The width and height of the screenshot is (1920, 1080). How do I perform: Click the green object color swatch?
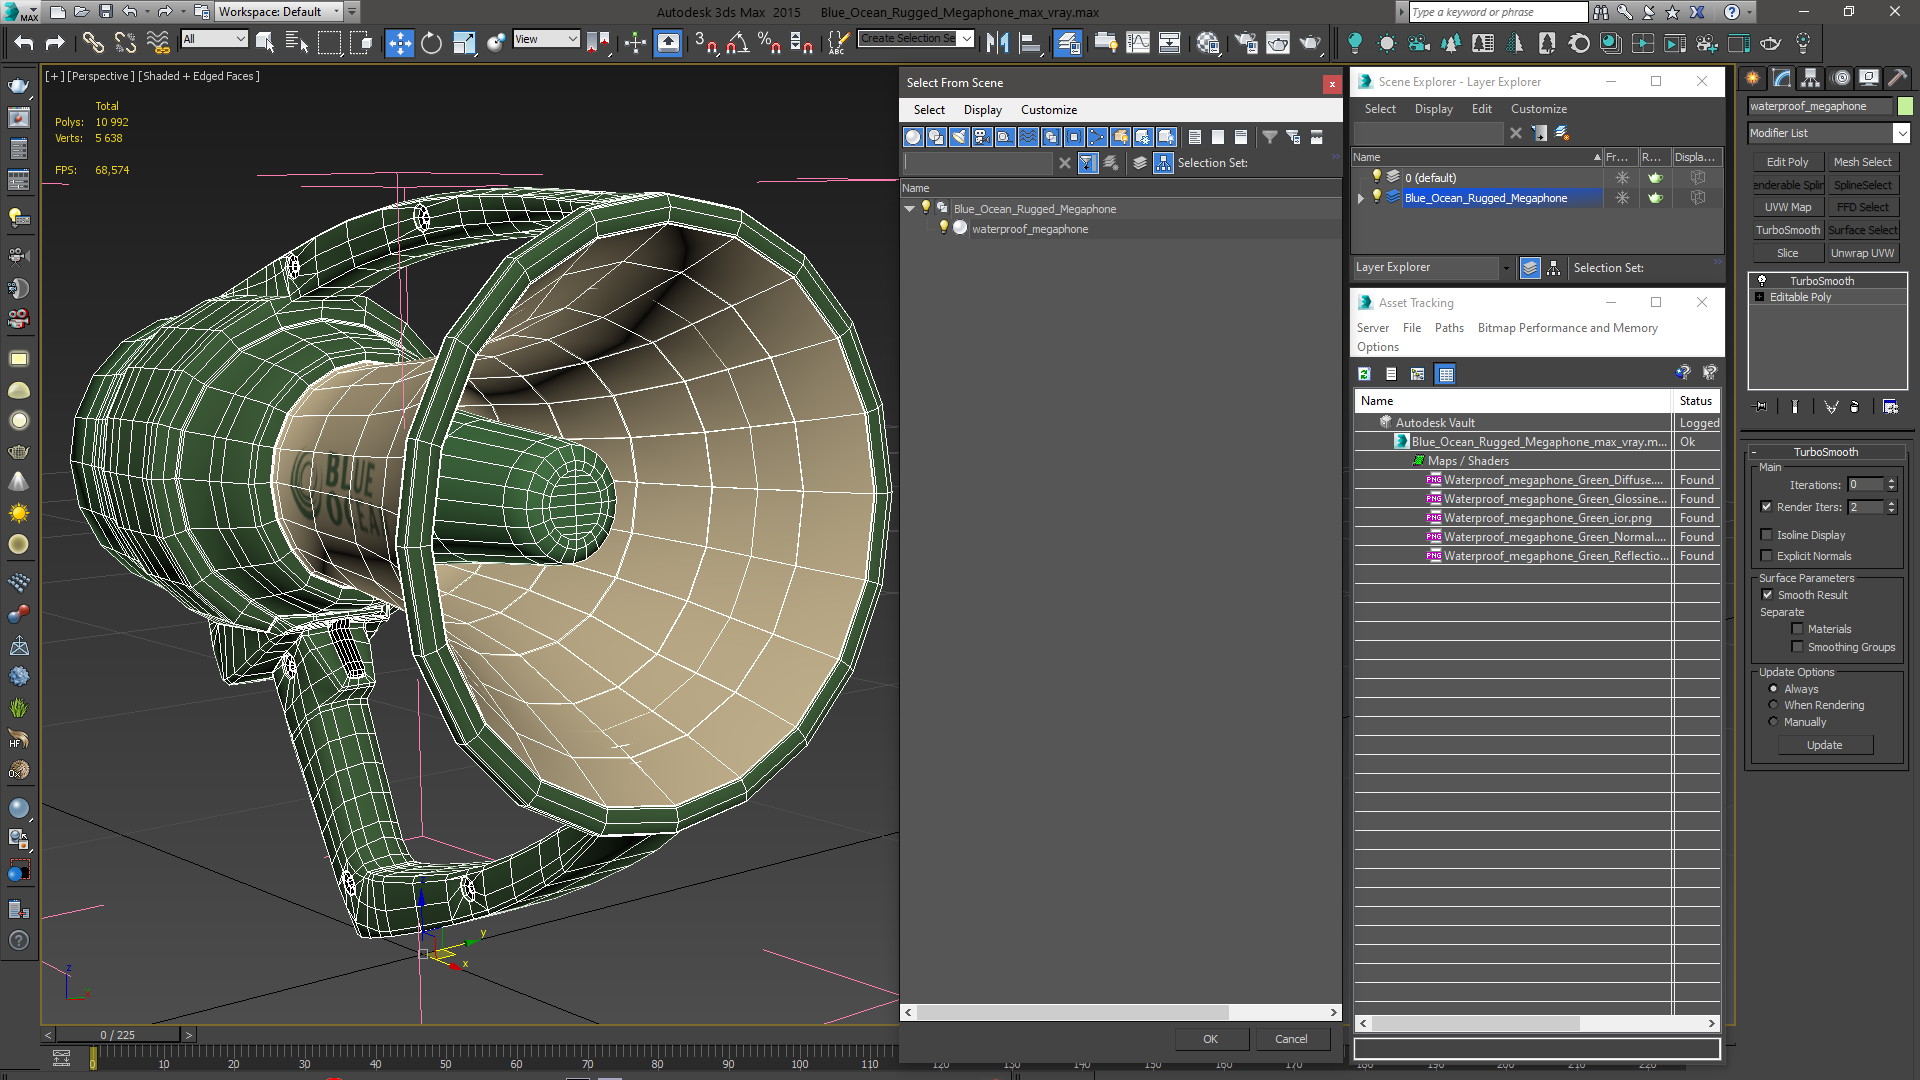click(x=1905, y=106)
